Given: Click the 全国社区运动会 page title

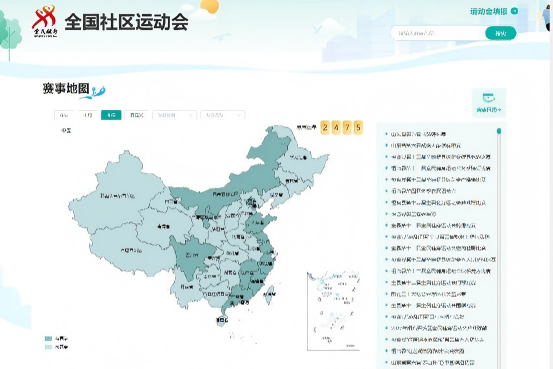Looking at the screenshot, I should 126,22.
